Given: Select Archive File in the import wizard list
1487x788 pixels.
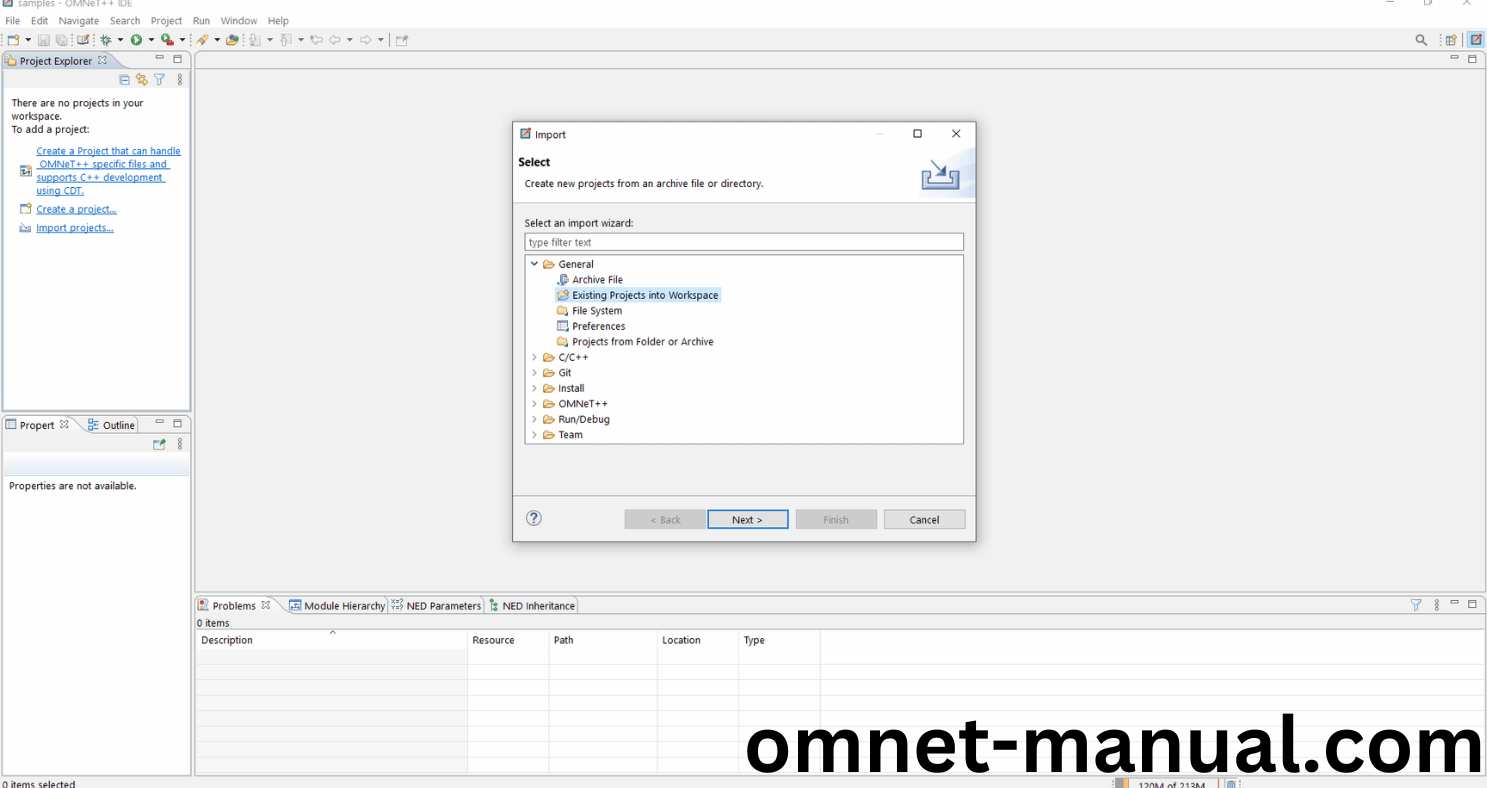Looking at the screenshot, I should pyautogui.click(x=597, y=280).
